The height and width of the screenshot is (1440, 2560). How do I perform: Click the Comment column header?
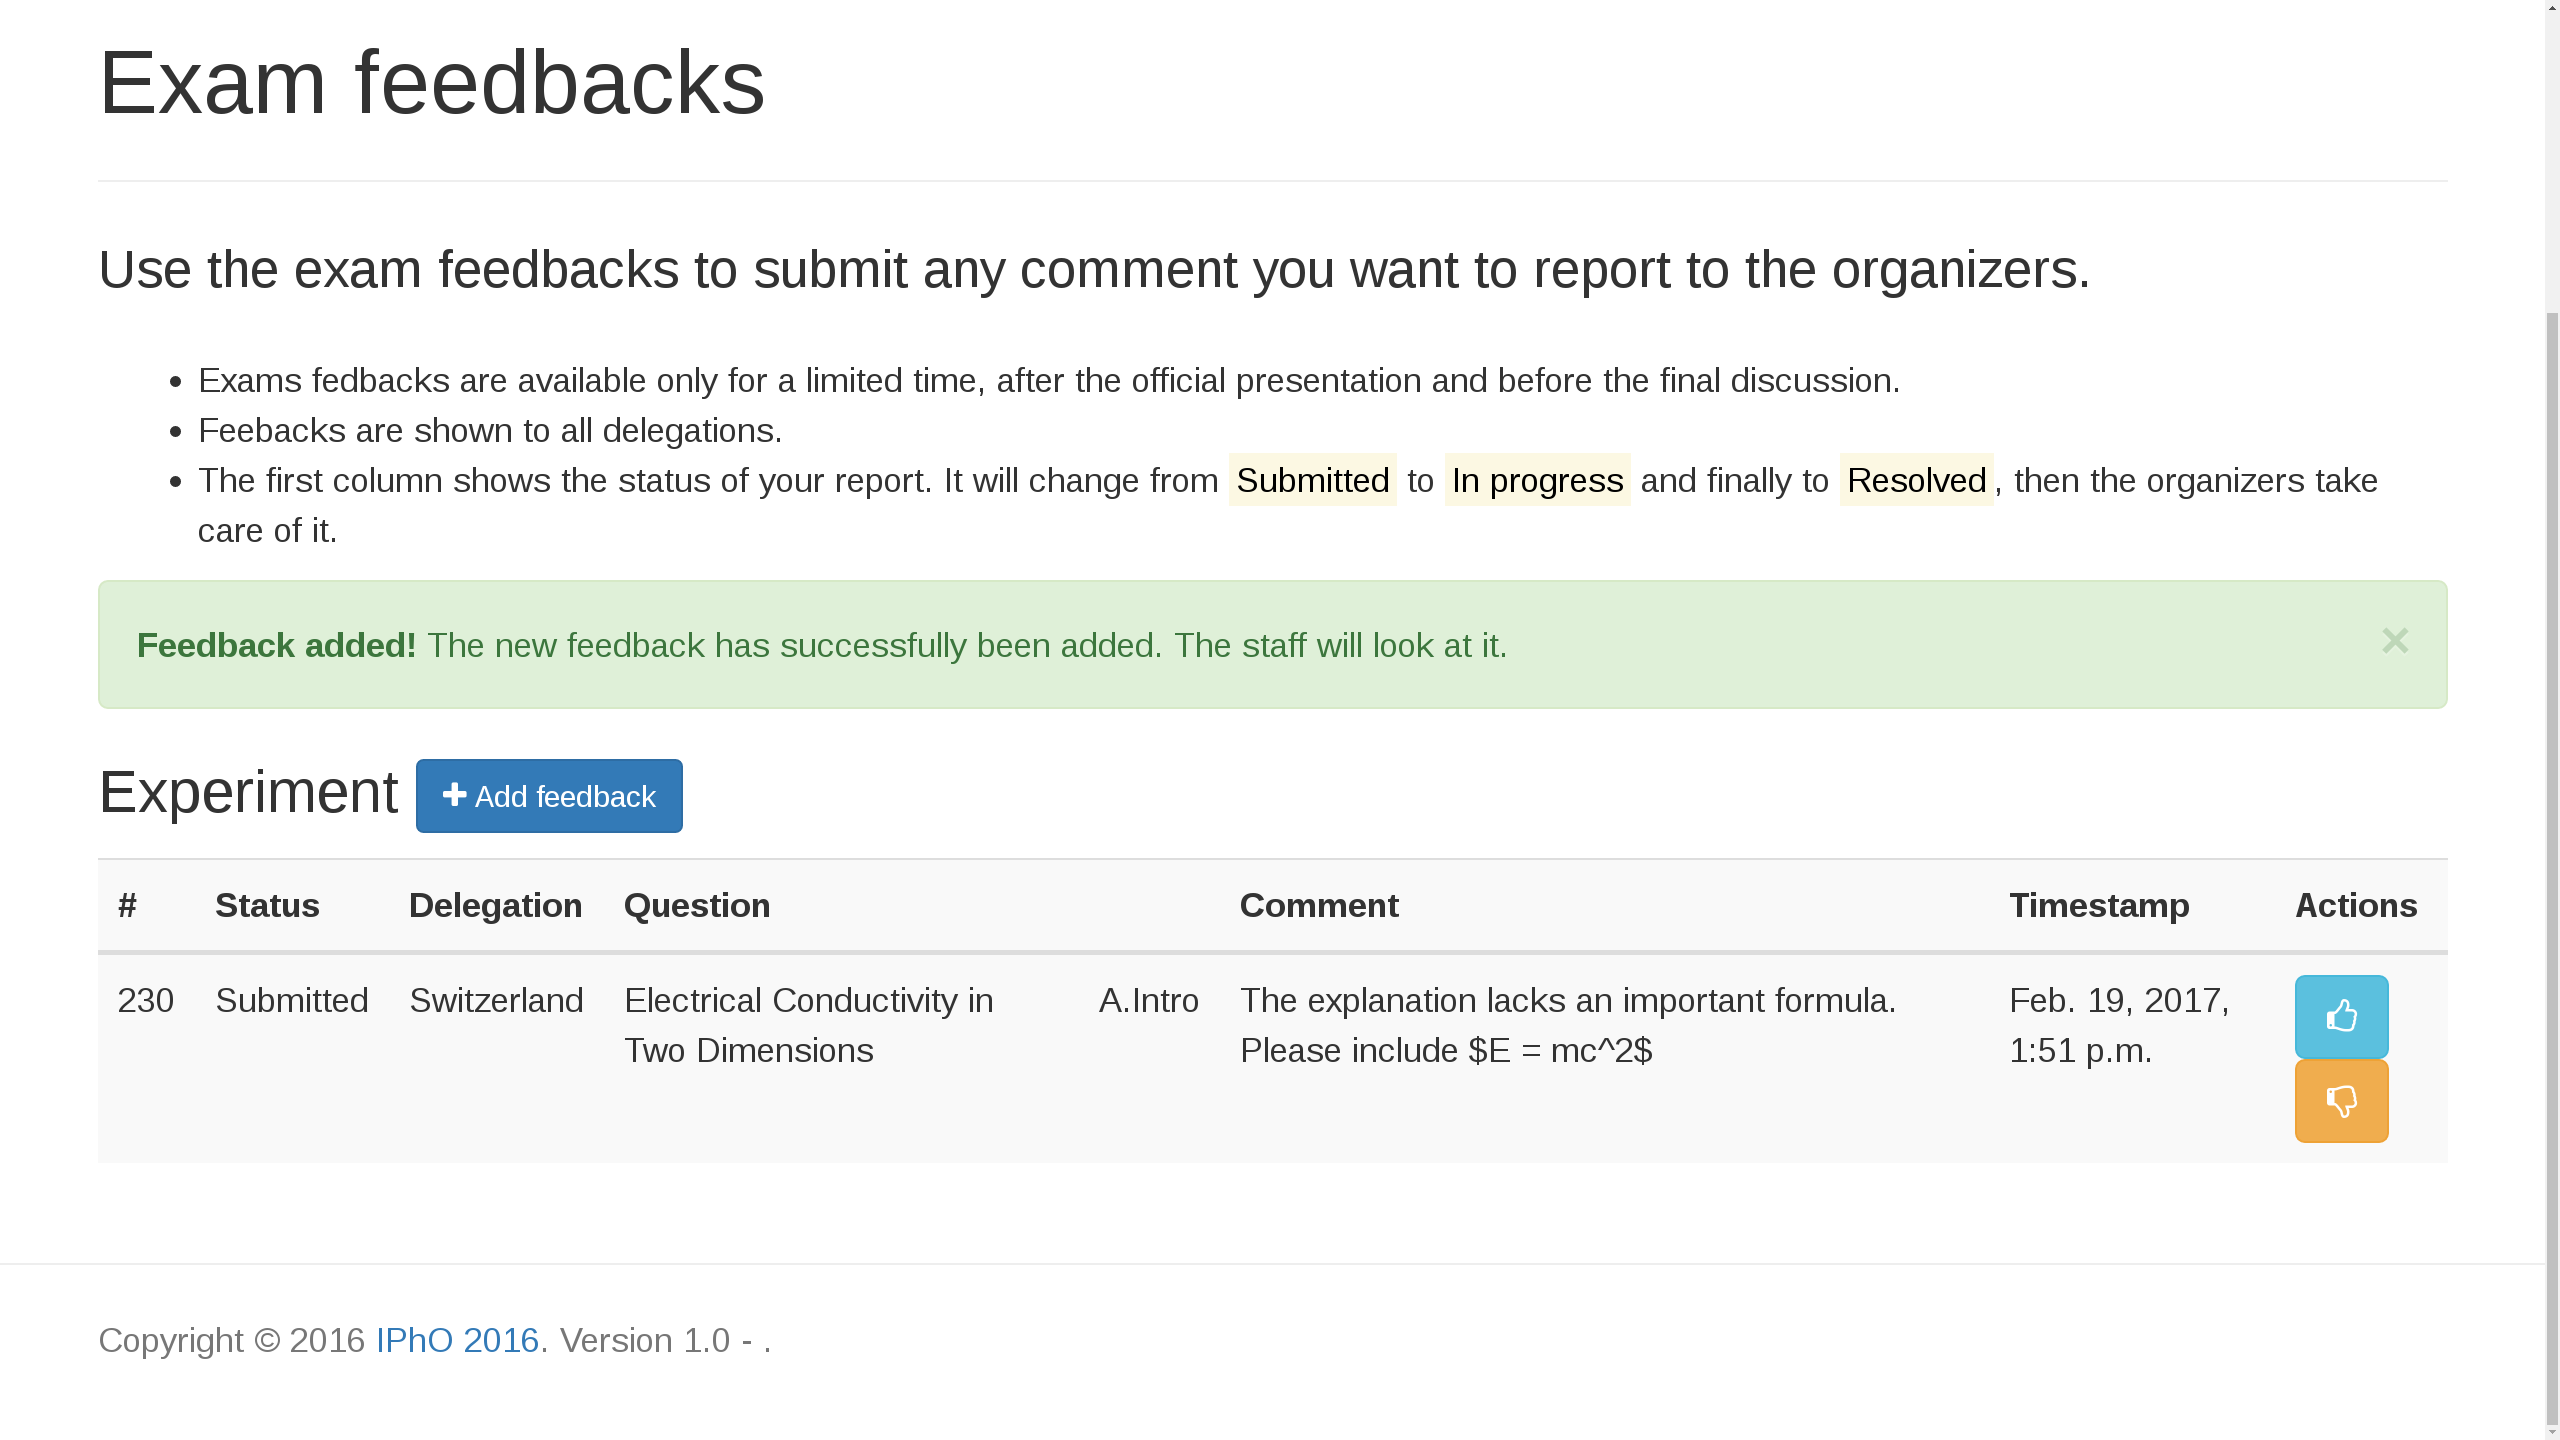point(1318,905)
